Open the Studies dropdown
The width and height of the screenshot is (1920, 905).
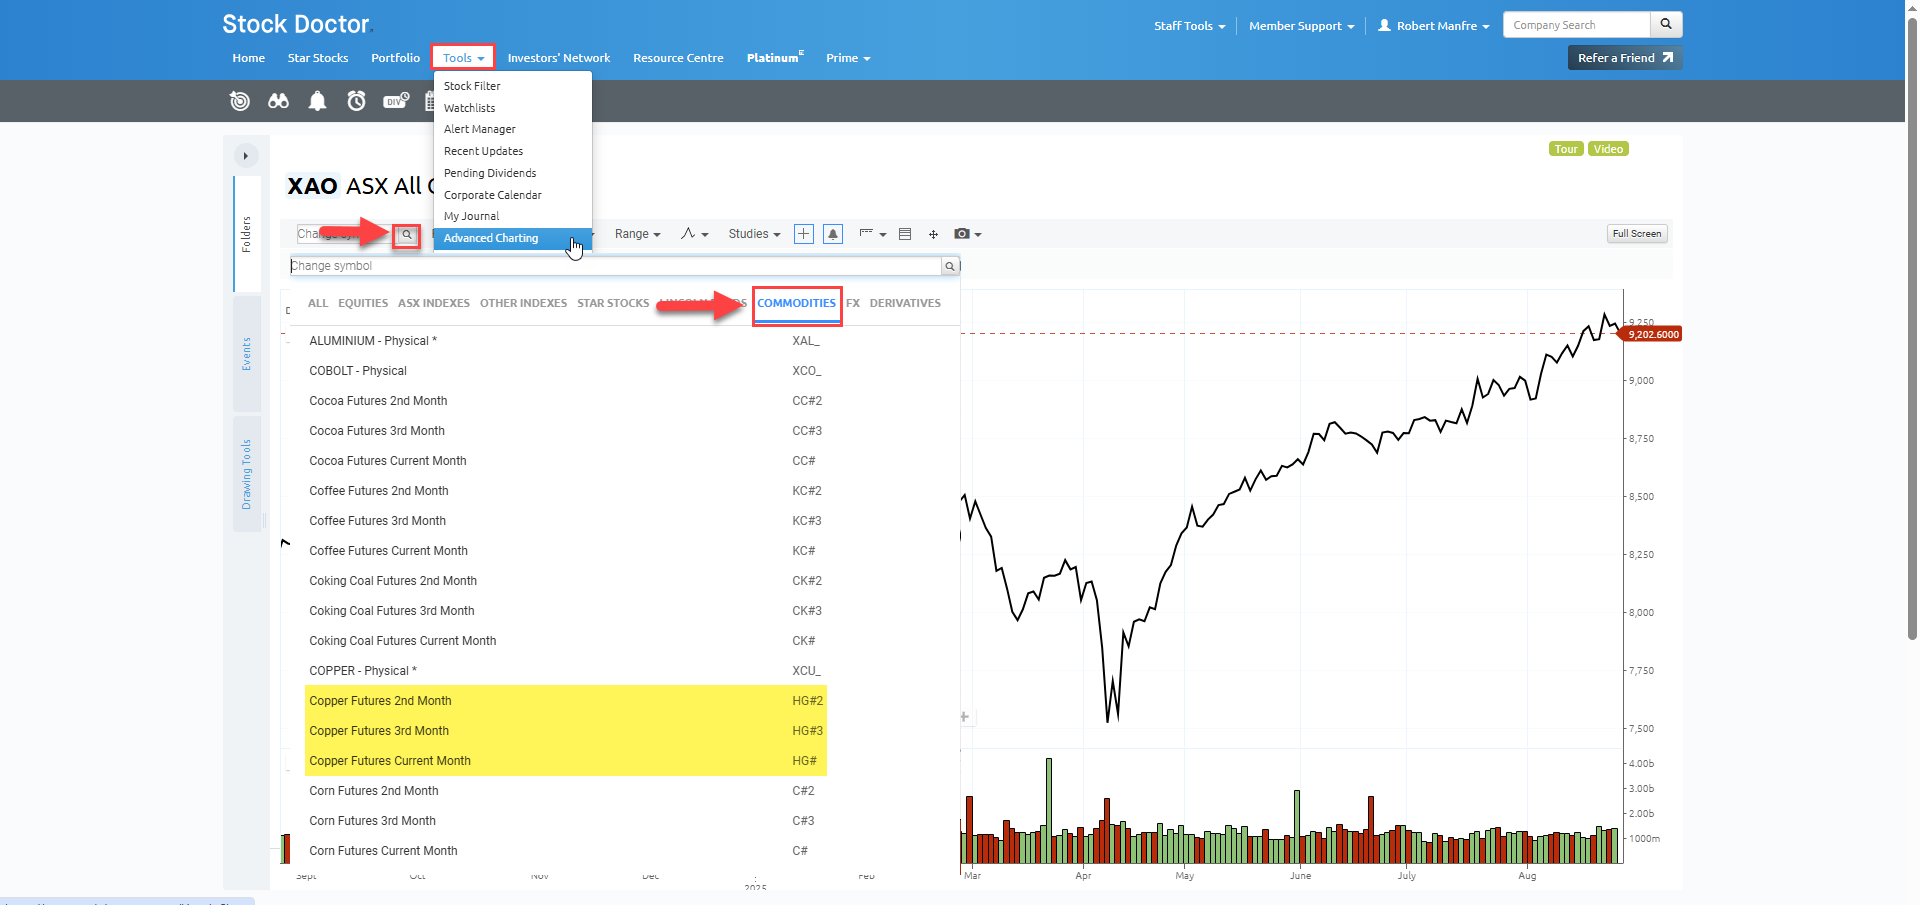[x=754, y=234]
